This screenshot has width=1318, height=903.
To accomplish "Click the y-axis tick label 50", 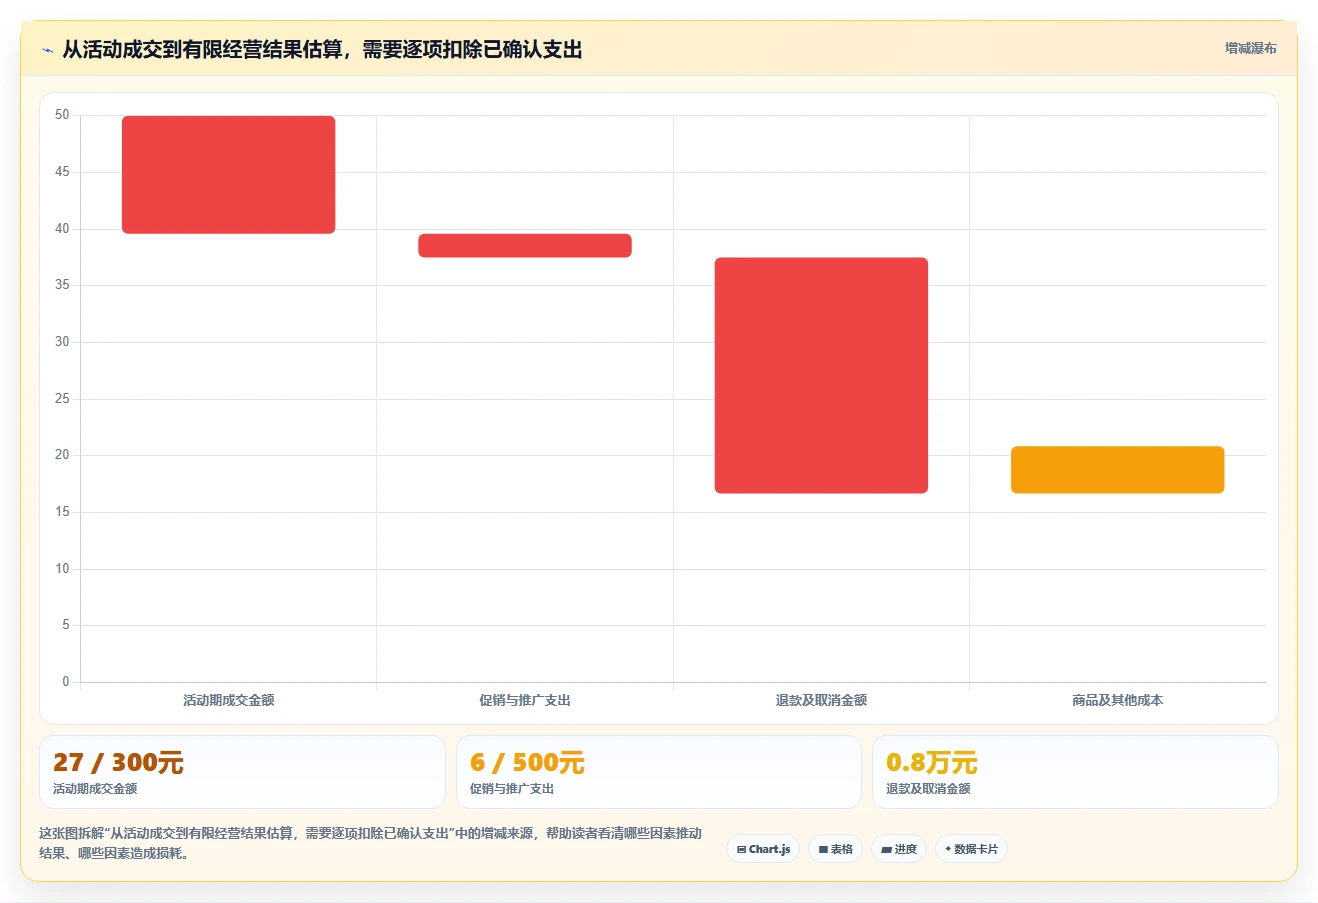I will pos(62,115).
